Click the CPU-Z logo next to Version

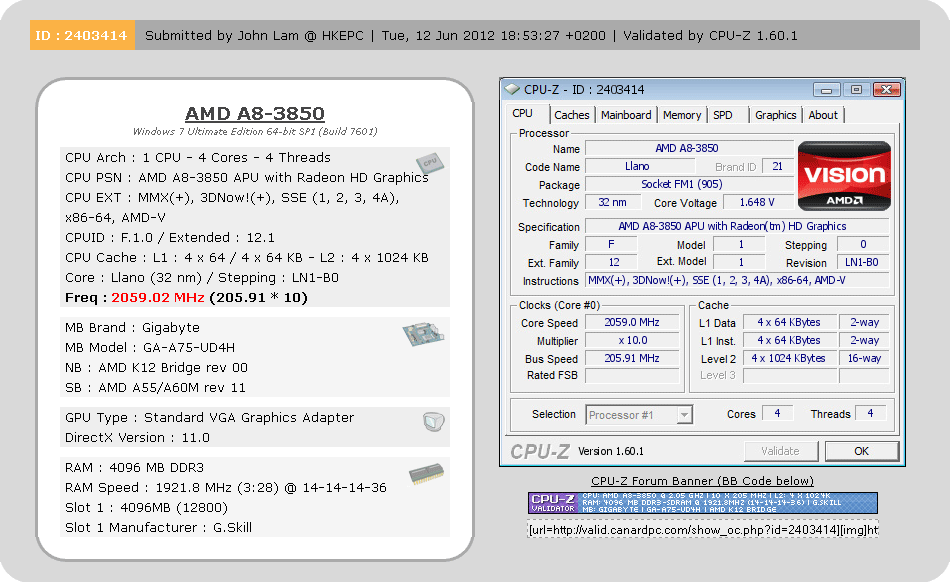540,451
